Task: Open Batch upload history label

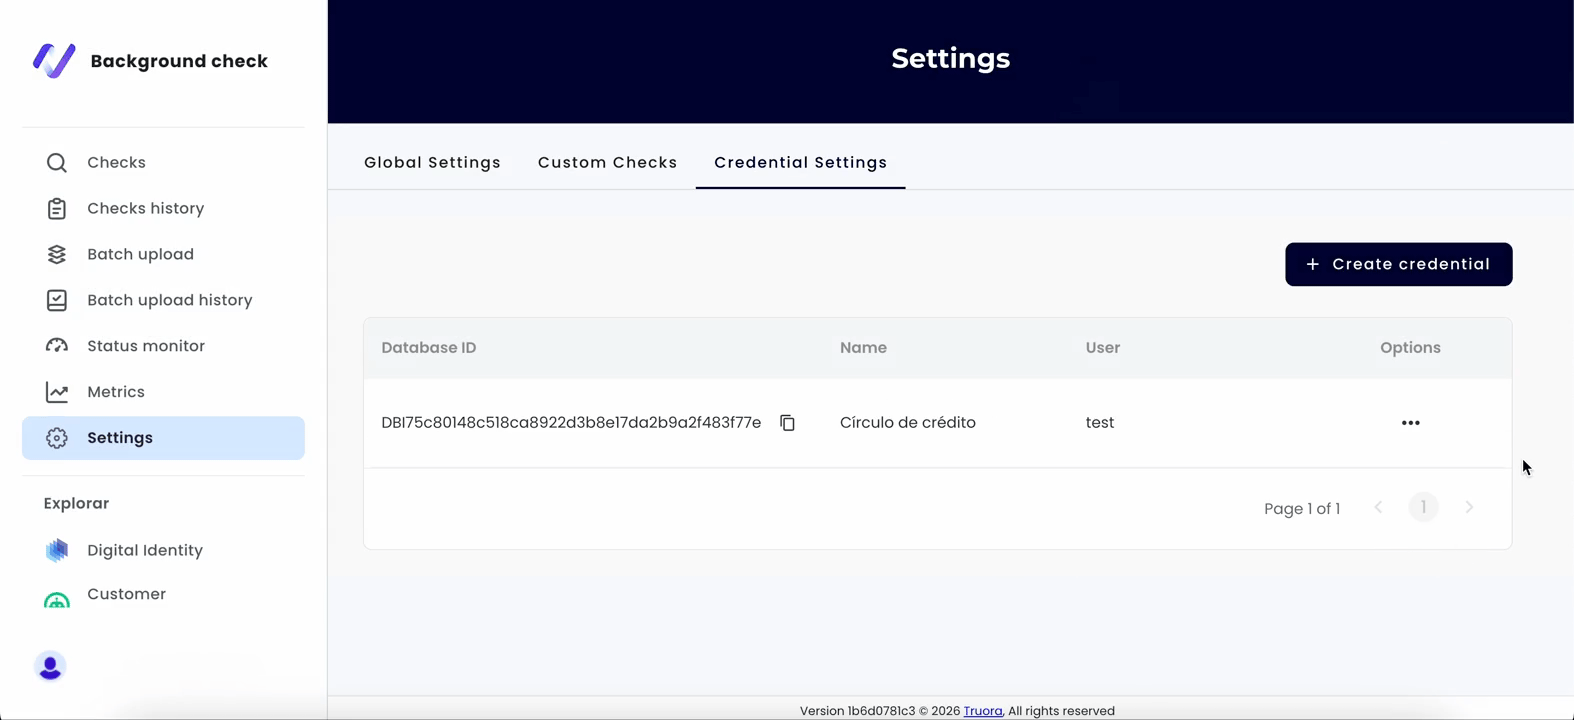Action: (169, 300)
